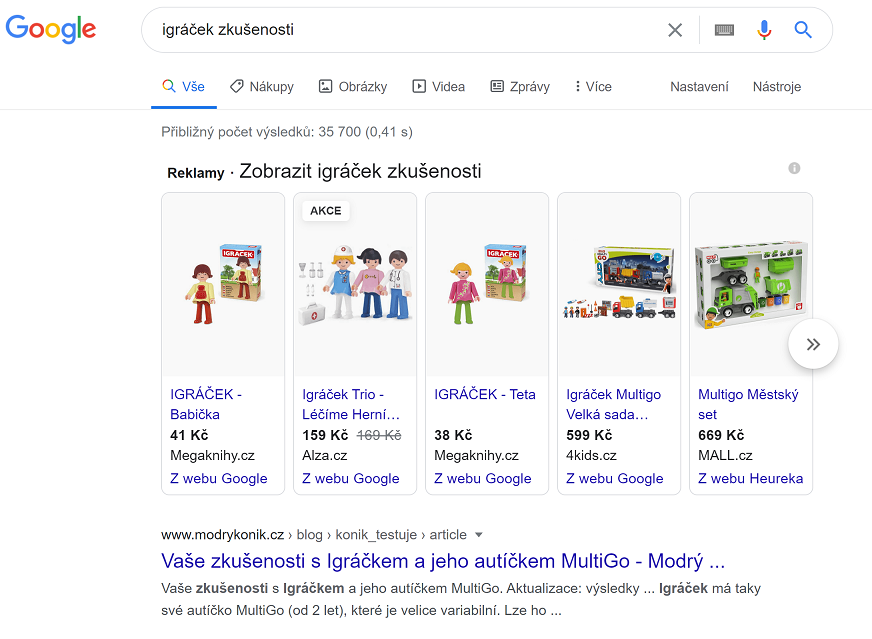Click the 38 Kč price
Image resolution: width=872 pixels, height=639 pixels.
click(453, 435)
